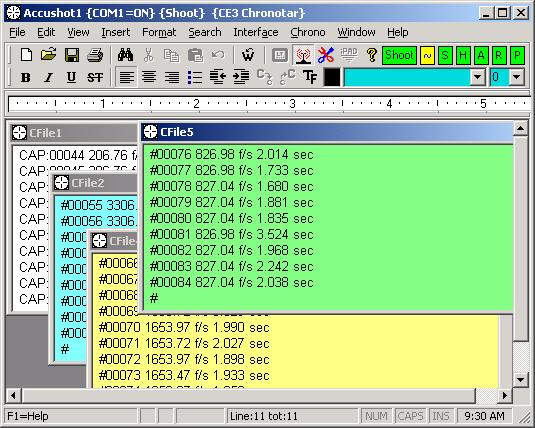The image size is (535, 428).
Task: Click the horizontal scrollbar left arrow
Action: (13, 396)
